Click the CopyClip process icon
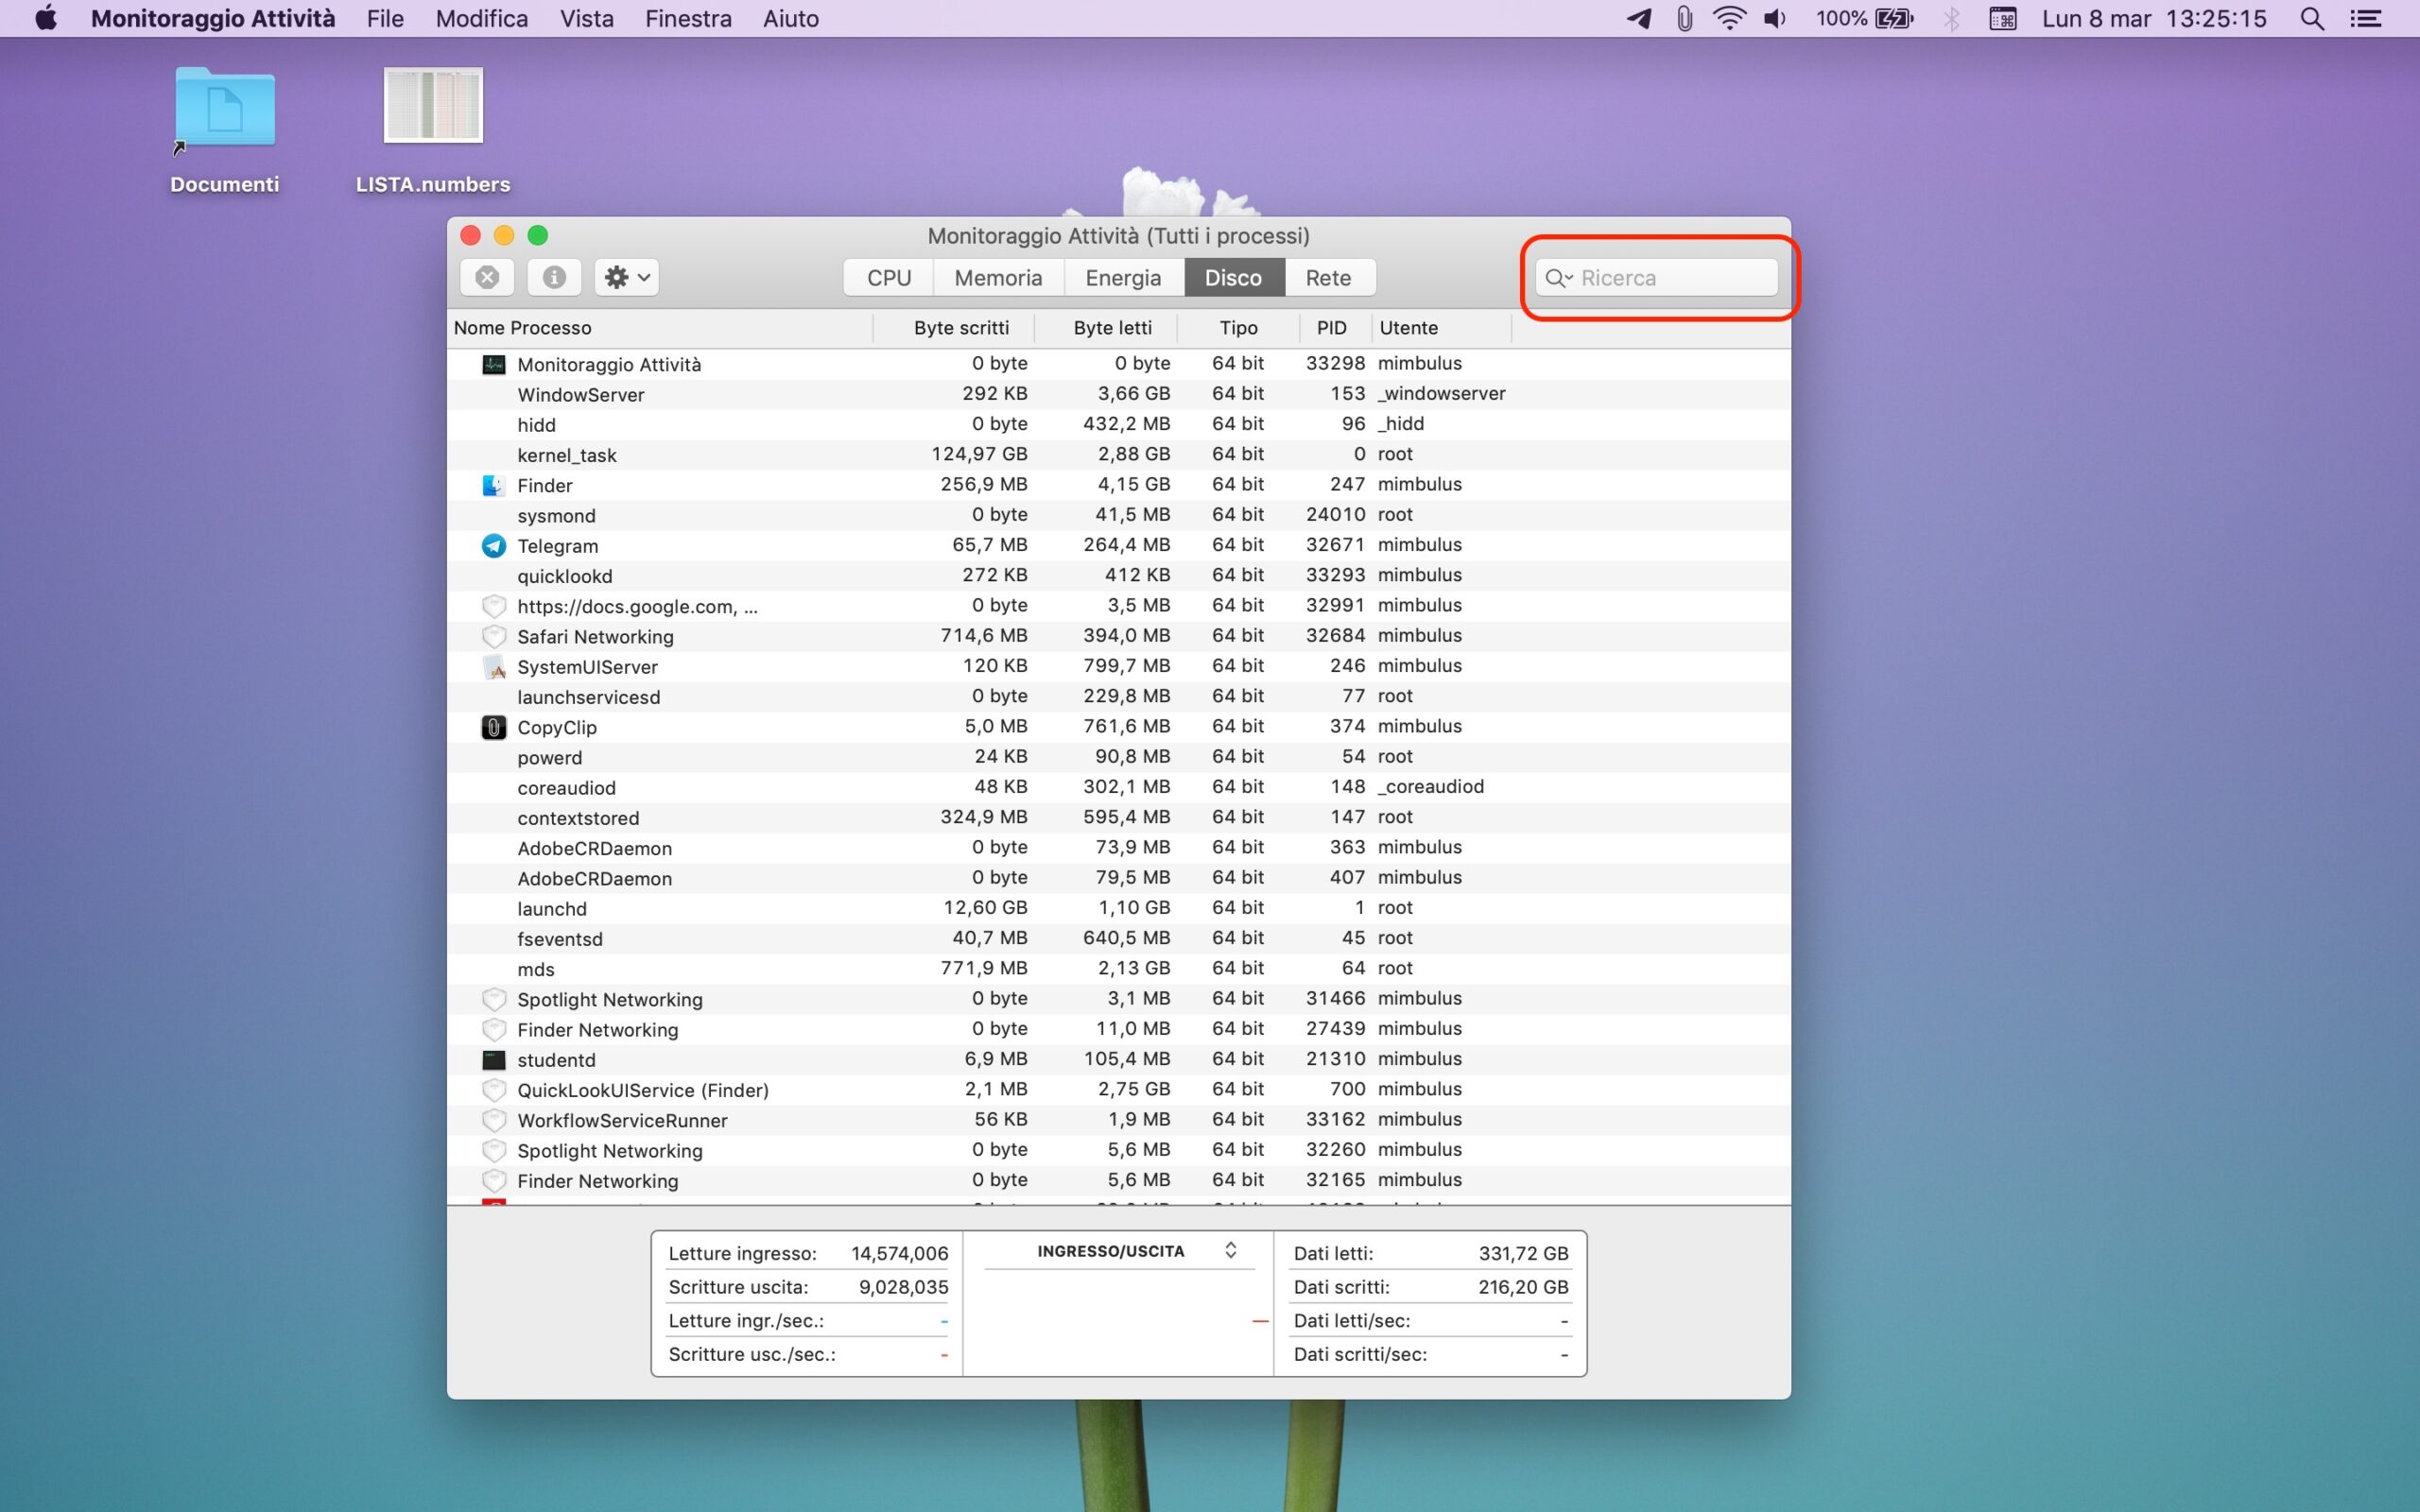 494,727
